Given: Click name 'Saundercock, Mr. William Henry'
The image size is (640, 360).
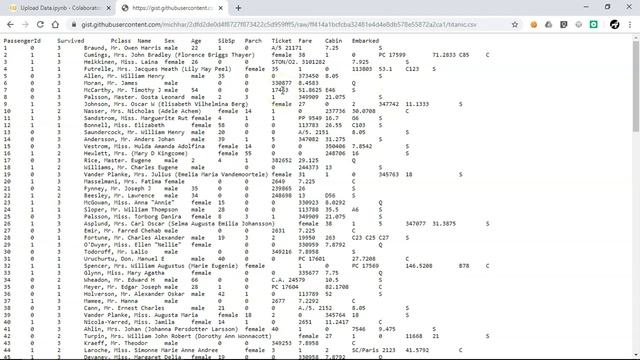Looking at the screenshot, I should (134, 132).
